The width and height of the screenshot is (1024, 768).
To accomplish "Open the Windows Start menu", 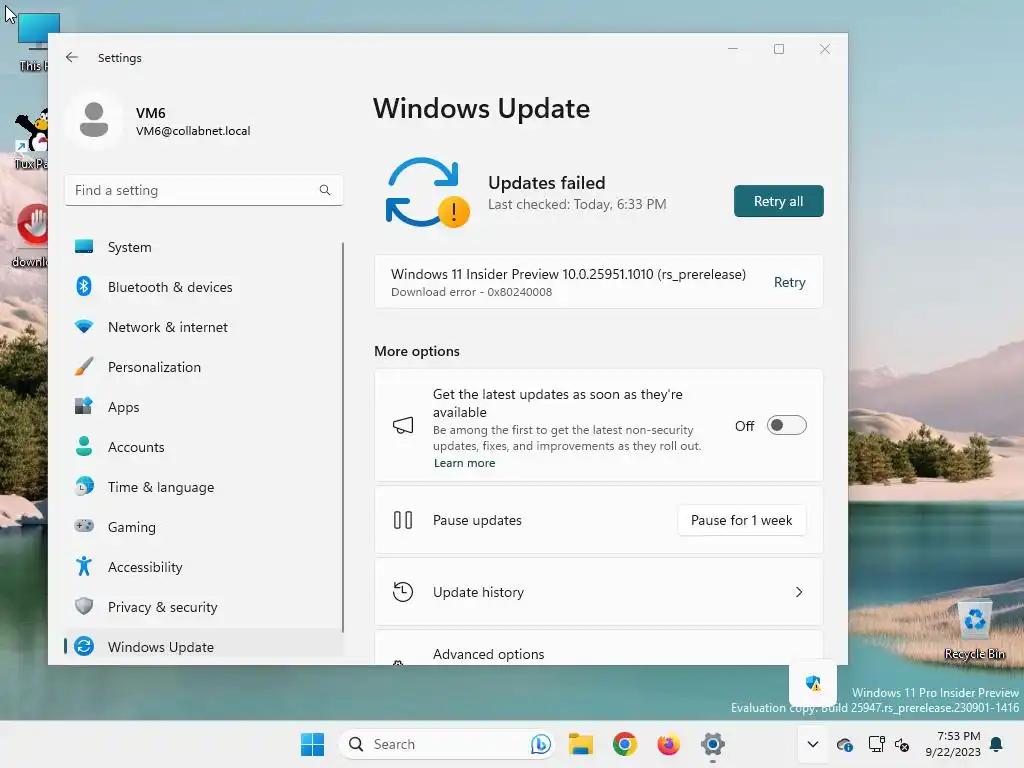I will [312, 744].
